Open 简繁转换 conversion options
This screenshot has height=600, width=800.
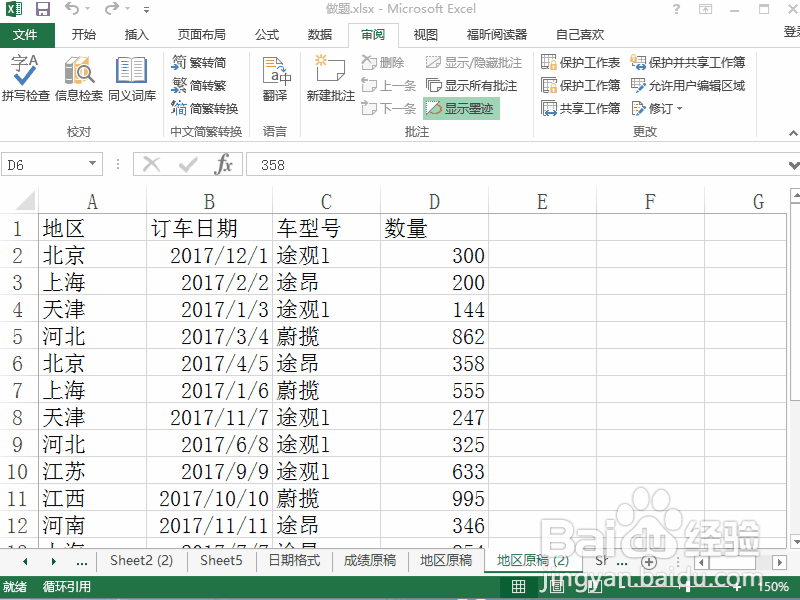tap(205, 108)
